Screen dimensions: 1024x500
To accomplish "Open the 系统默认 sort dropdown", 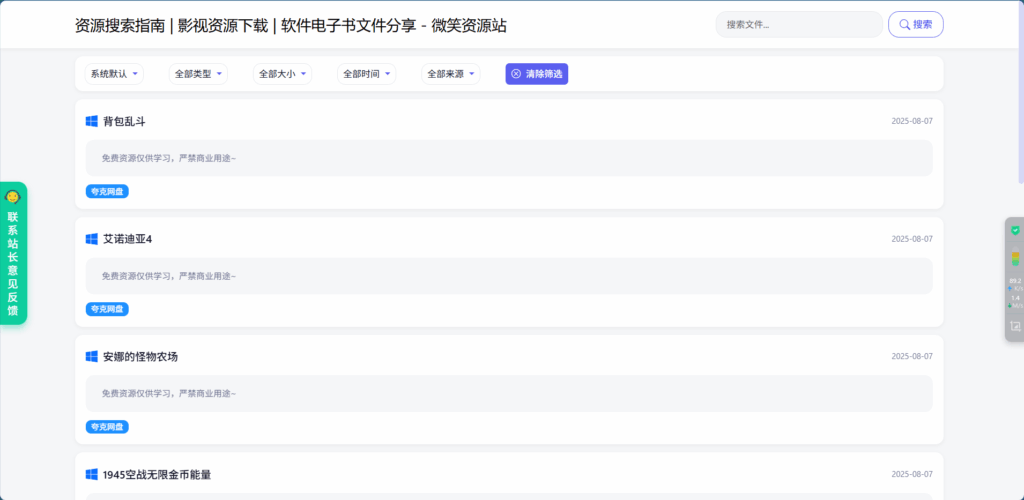I will (114, 74).
